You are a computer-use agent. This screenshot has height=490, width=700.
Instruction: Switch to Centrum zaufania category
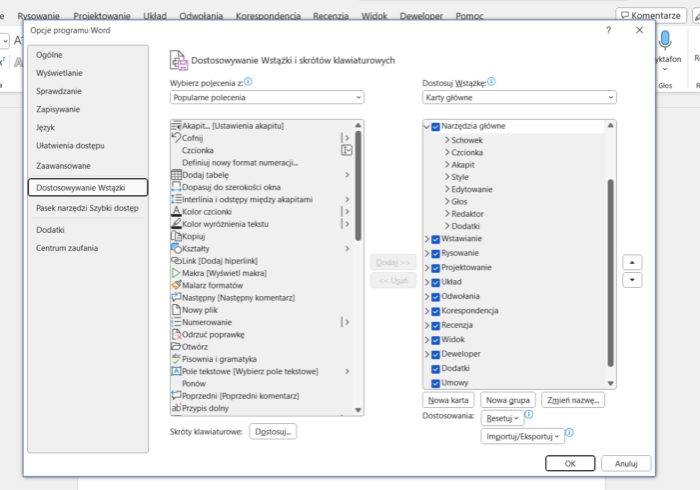(x=67, y=248)
